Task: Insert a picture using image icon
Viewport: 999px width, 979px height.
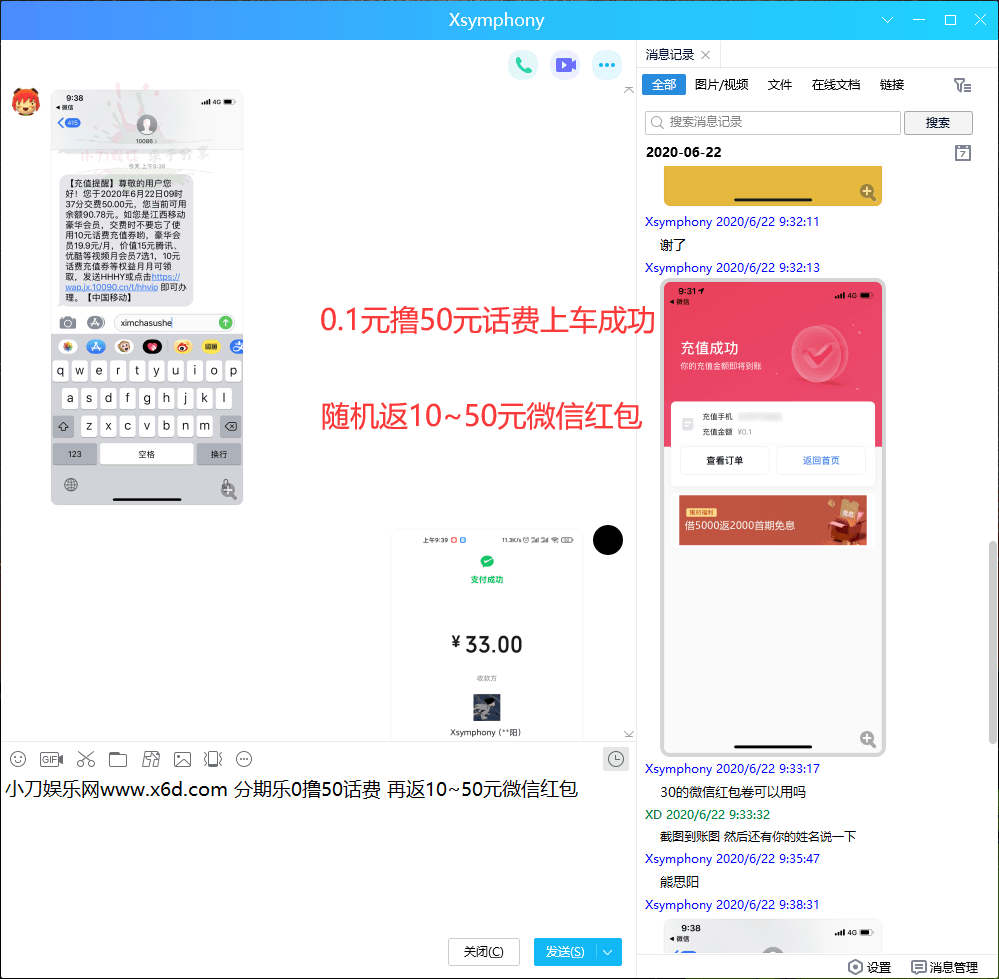Action: point(182,759)
